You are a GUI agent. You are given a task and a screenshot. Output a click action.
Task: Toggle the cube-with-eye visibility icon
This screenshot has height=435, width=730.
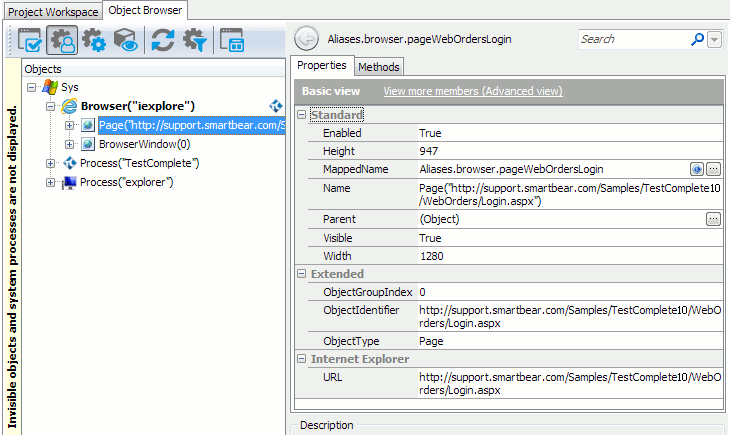(126, 40)
